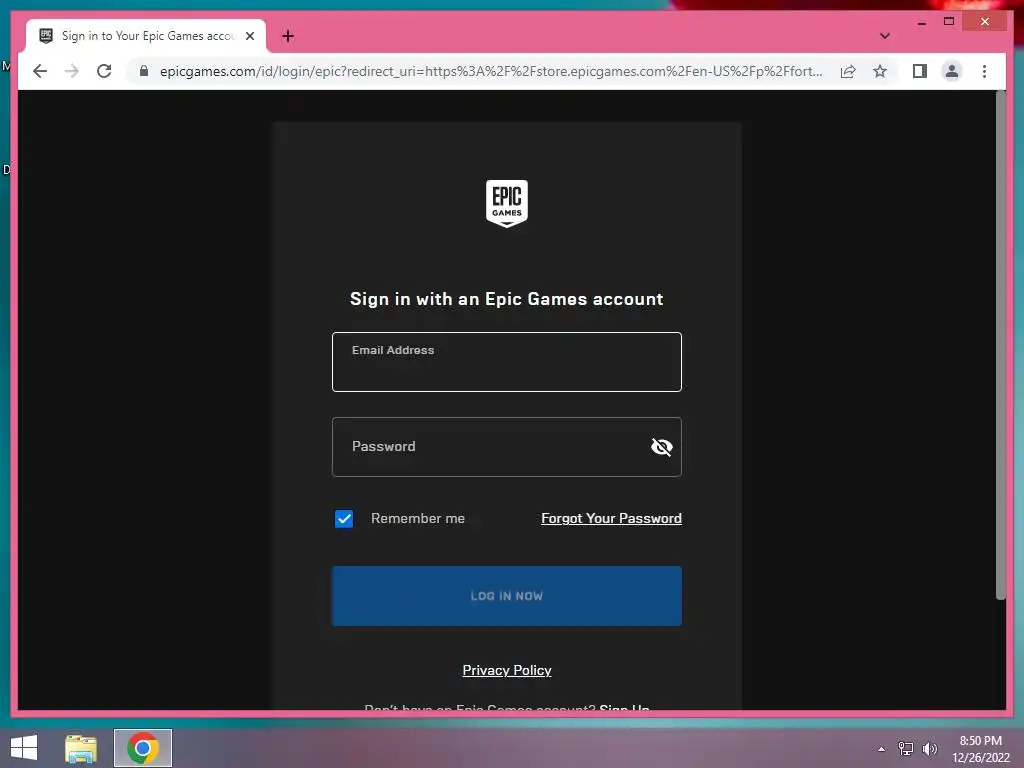Expand the tab search chevron
The height and width of the screenshot is (768, 1024).
pyautogui.click(x=884, y=36)
